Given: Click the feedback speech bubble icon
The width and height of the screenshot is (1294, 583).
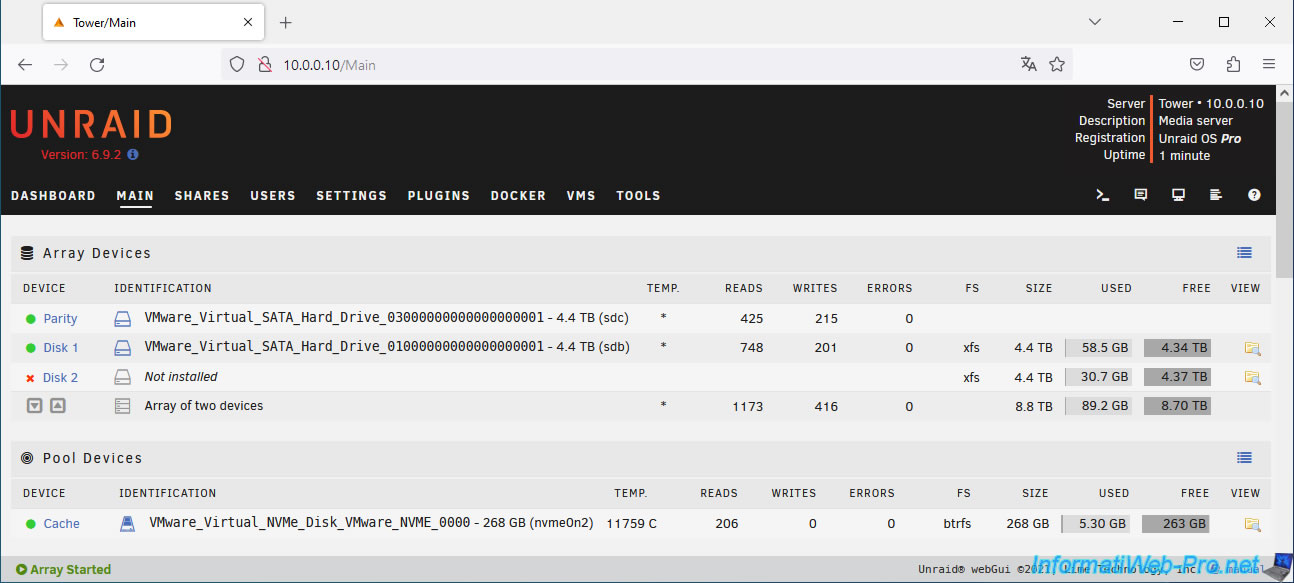Looking at the screenshot, I should [1141, 196].
